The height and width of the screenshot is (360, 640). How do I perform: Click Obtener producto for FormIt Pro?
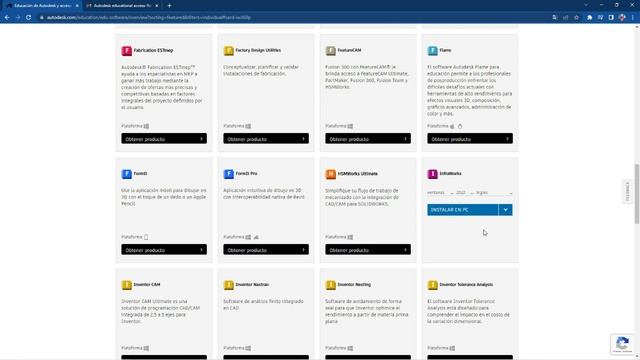pos(266,250)
